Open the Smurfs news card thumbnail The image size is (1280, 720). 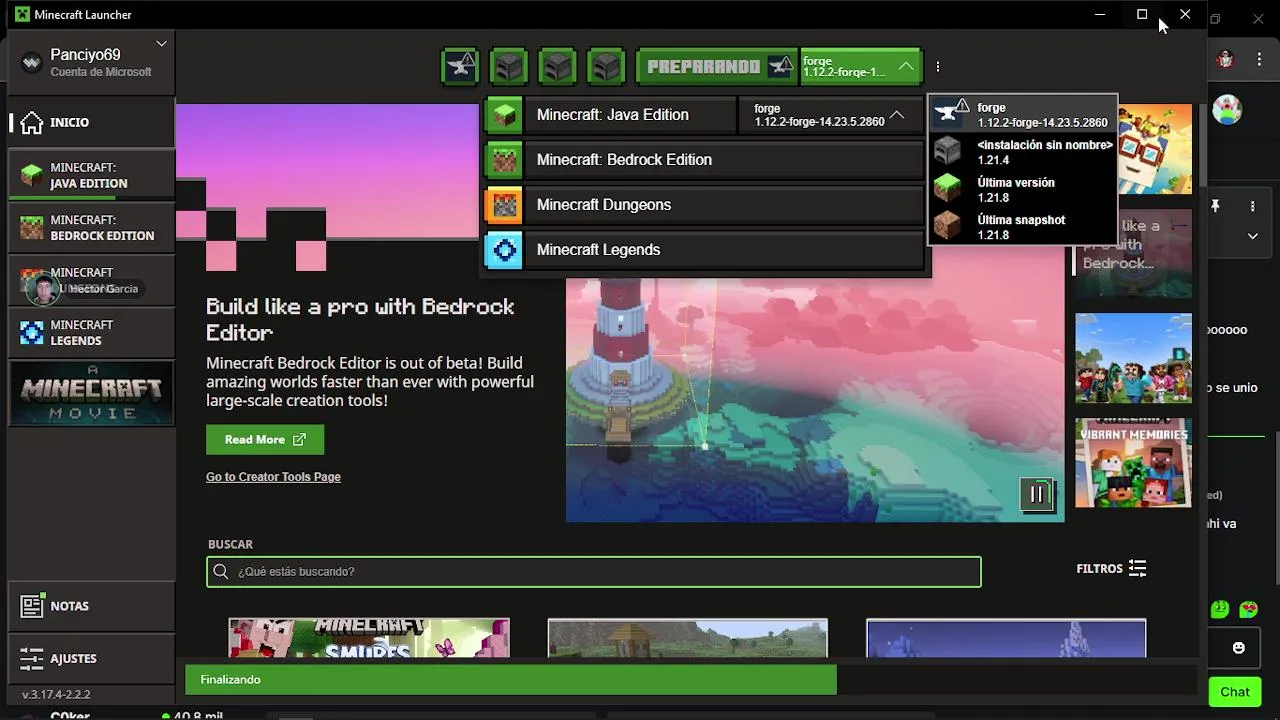click(369, 638)
